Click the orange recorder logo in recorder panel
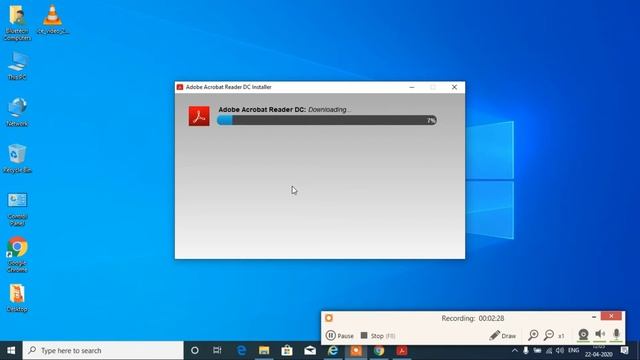 [329, 318]
